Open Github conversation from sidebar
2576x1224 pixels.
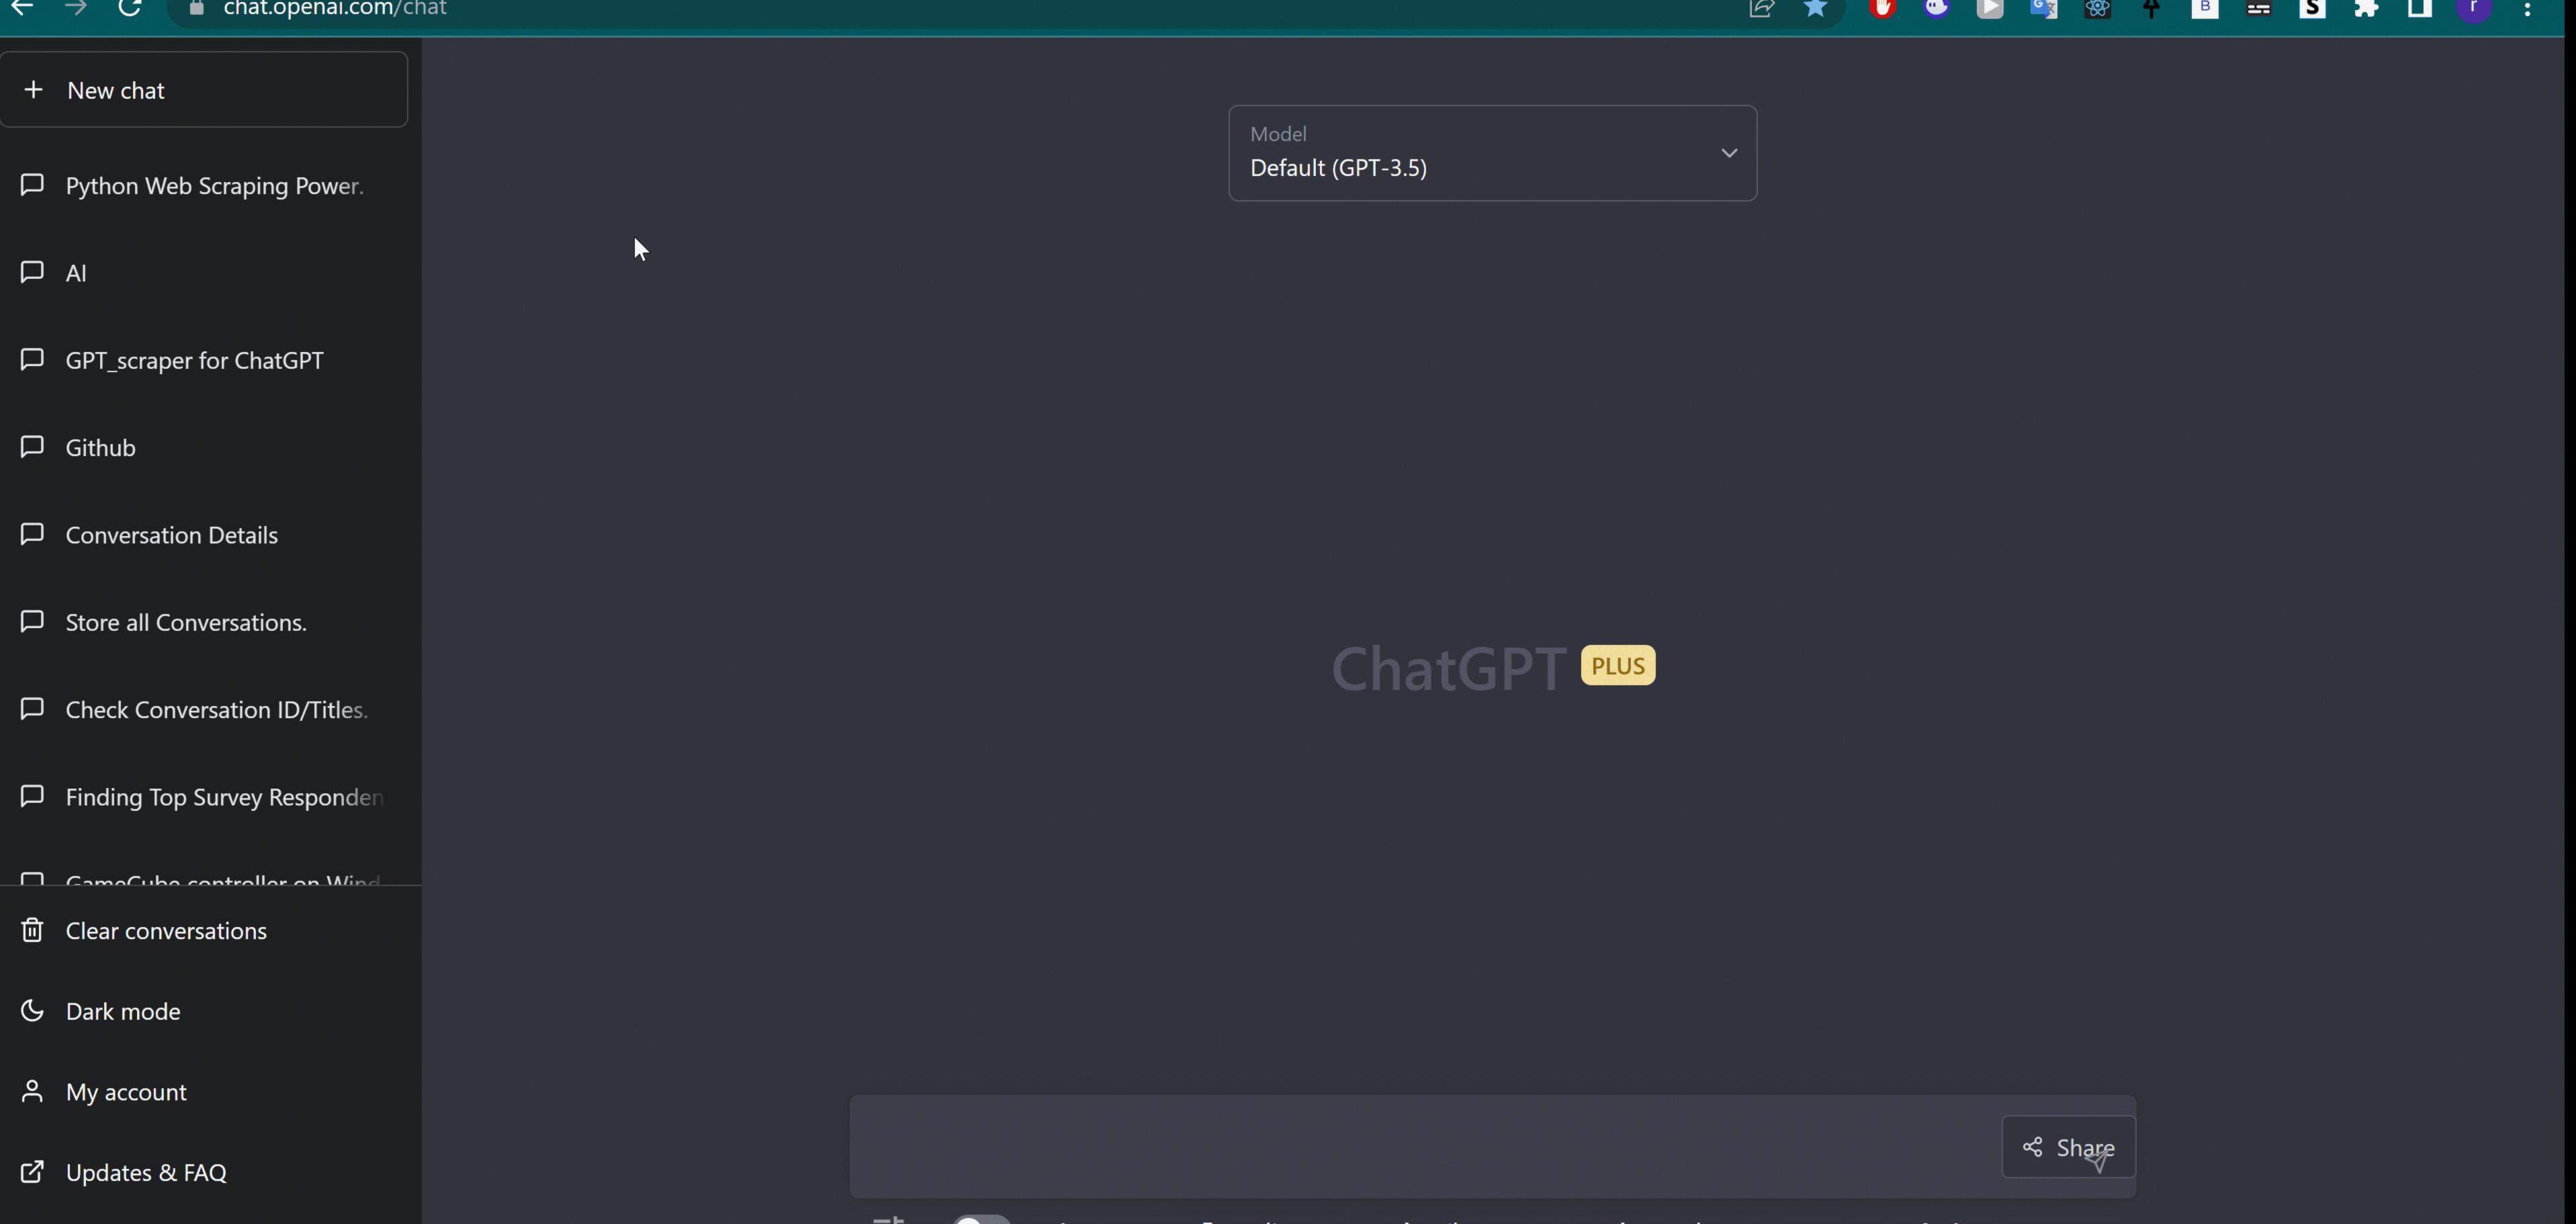point(99,447)
